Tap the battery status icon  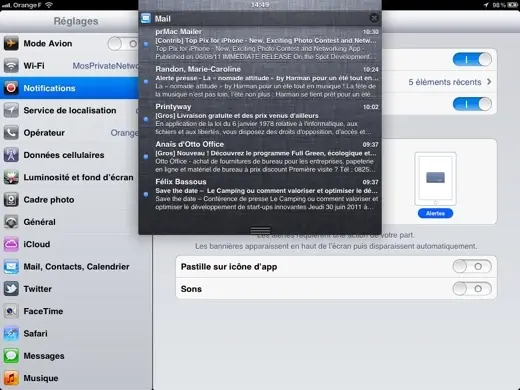512,5
